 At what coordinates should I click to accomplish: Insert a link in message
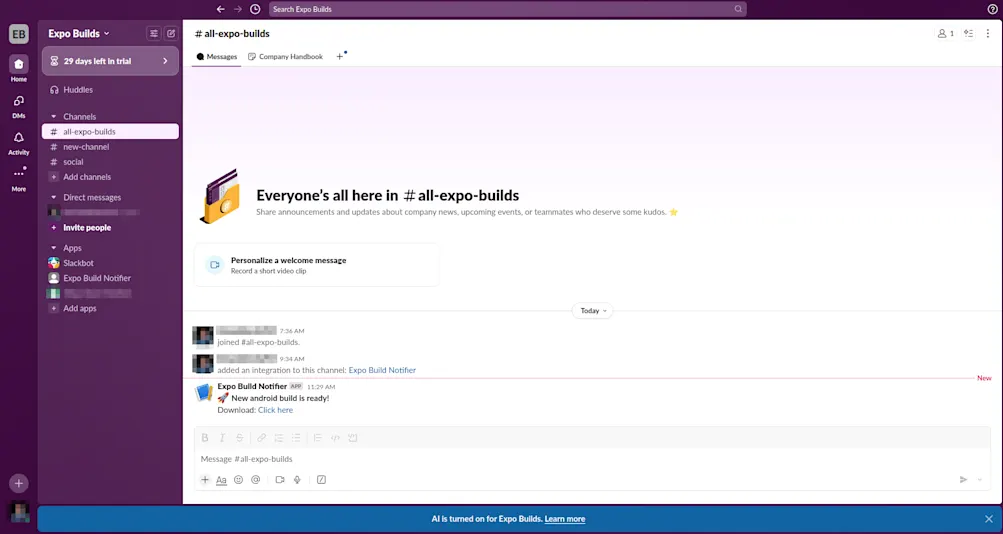click(x=262, y=438)
